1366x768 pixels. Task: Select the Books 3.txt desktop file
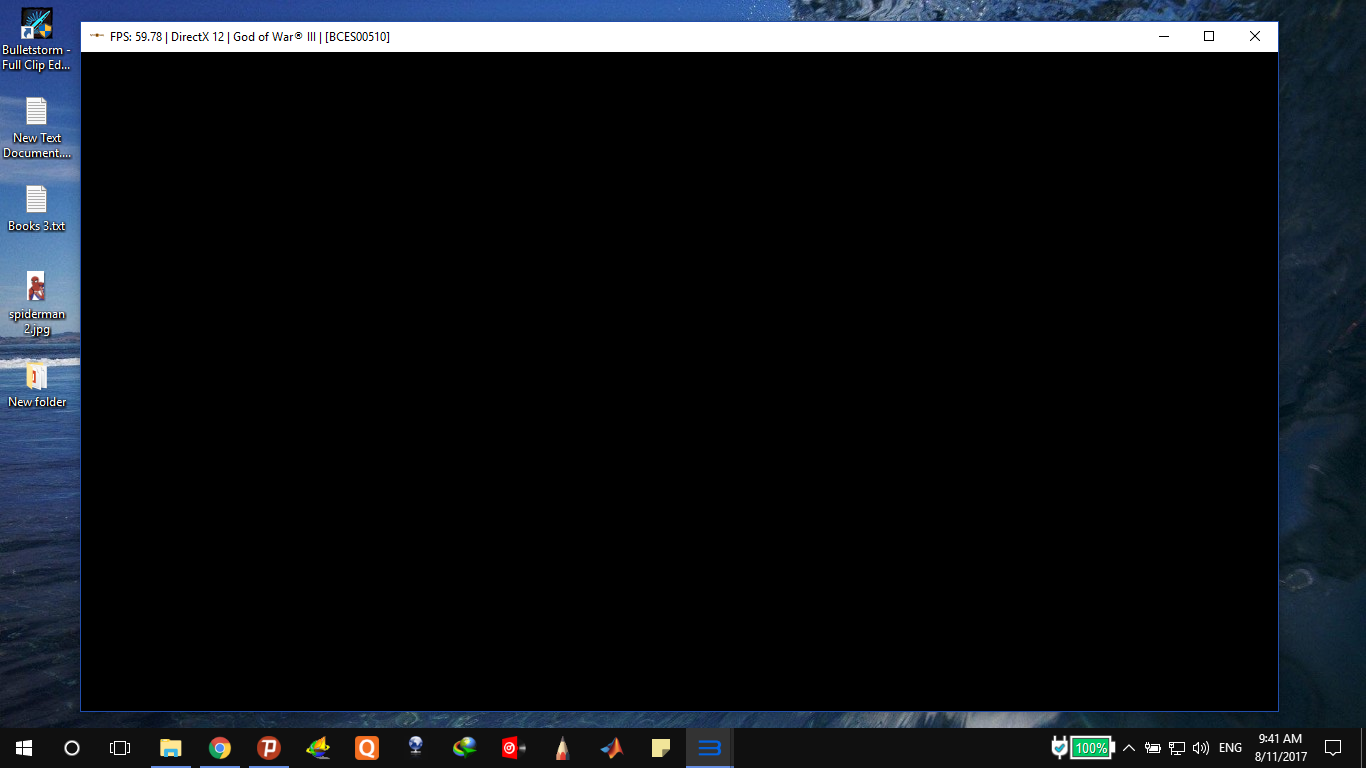[x=37, y=209]
